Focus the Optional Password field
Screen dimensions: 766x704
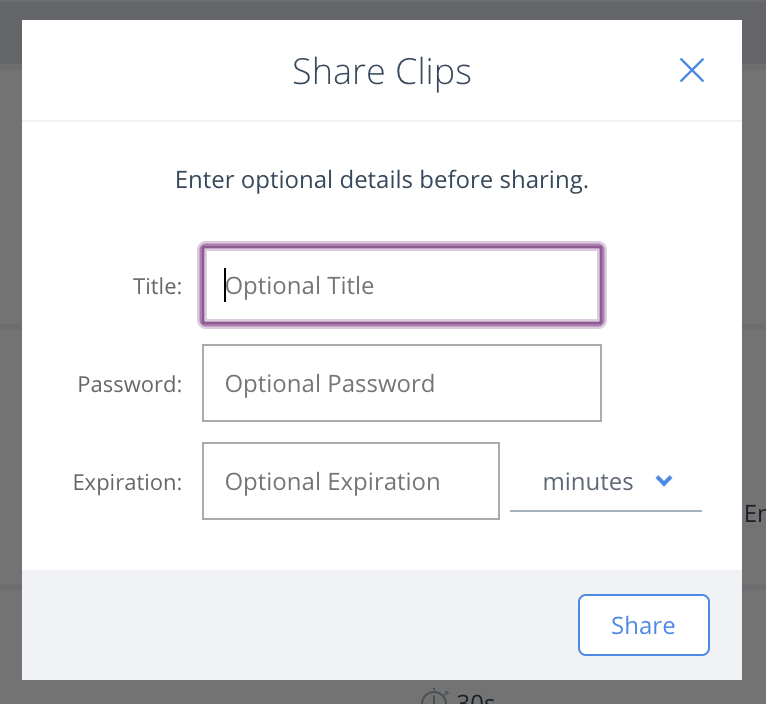coord(402,383)
